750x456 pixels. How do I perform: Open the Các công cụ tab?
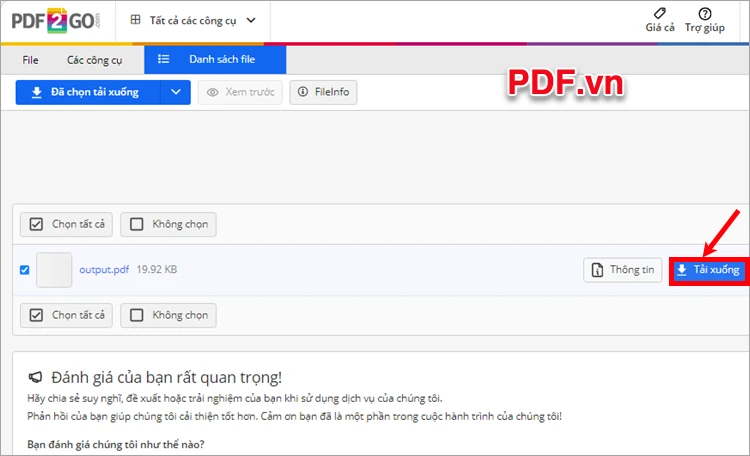tap(94, 60)
